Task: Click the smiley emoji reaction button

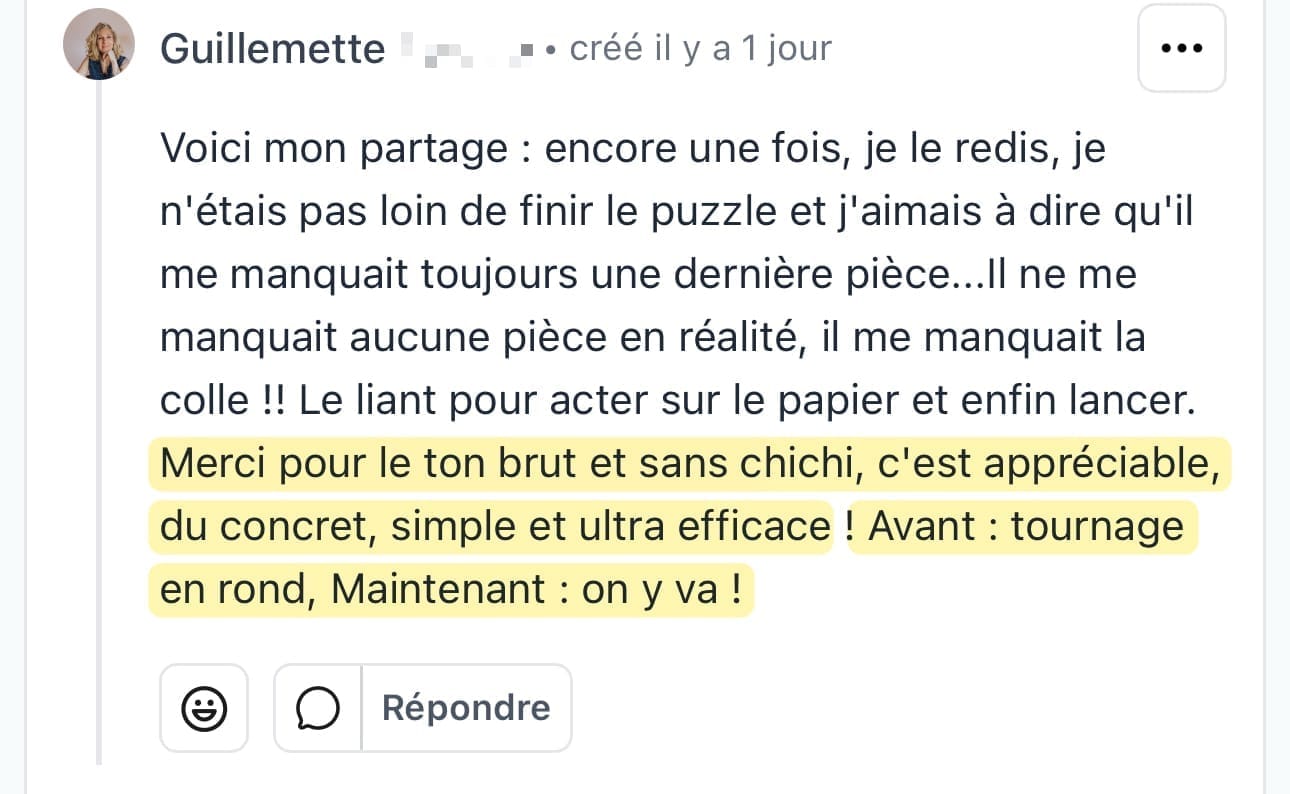Action: (x=203, y=708)
